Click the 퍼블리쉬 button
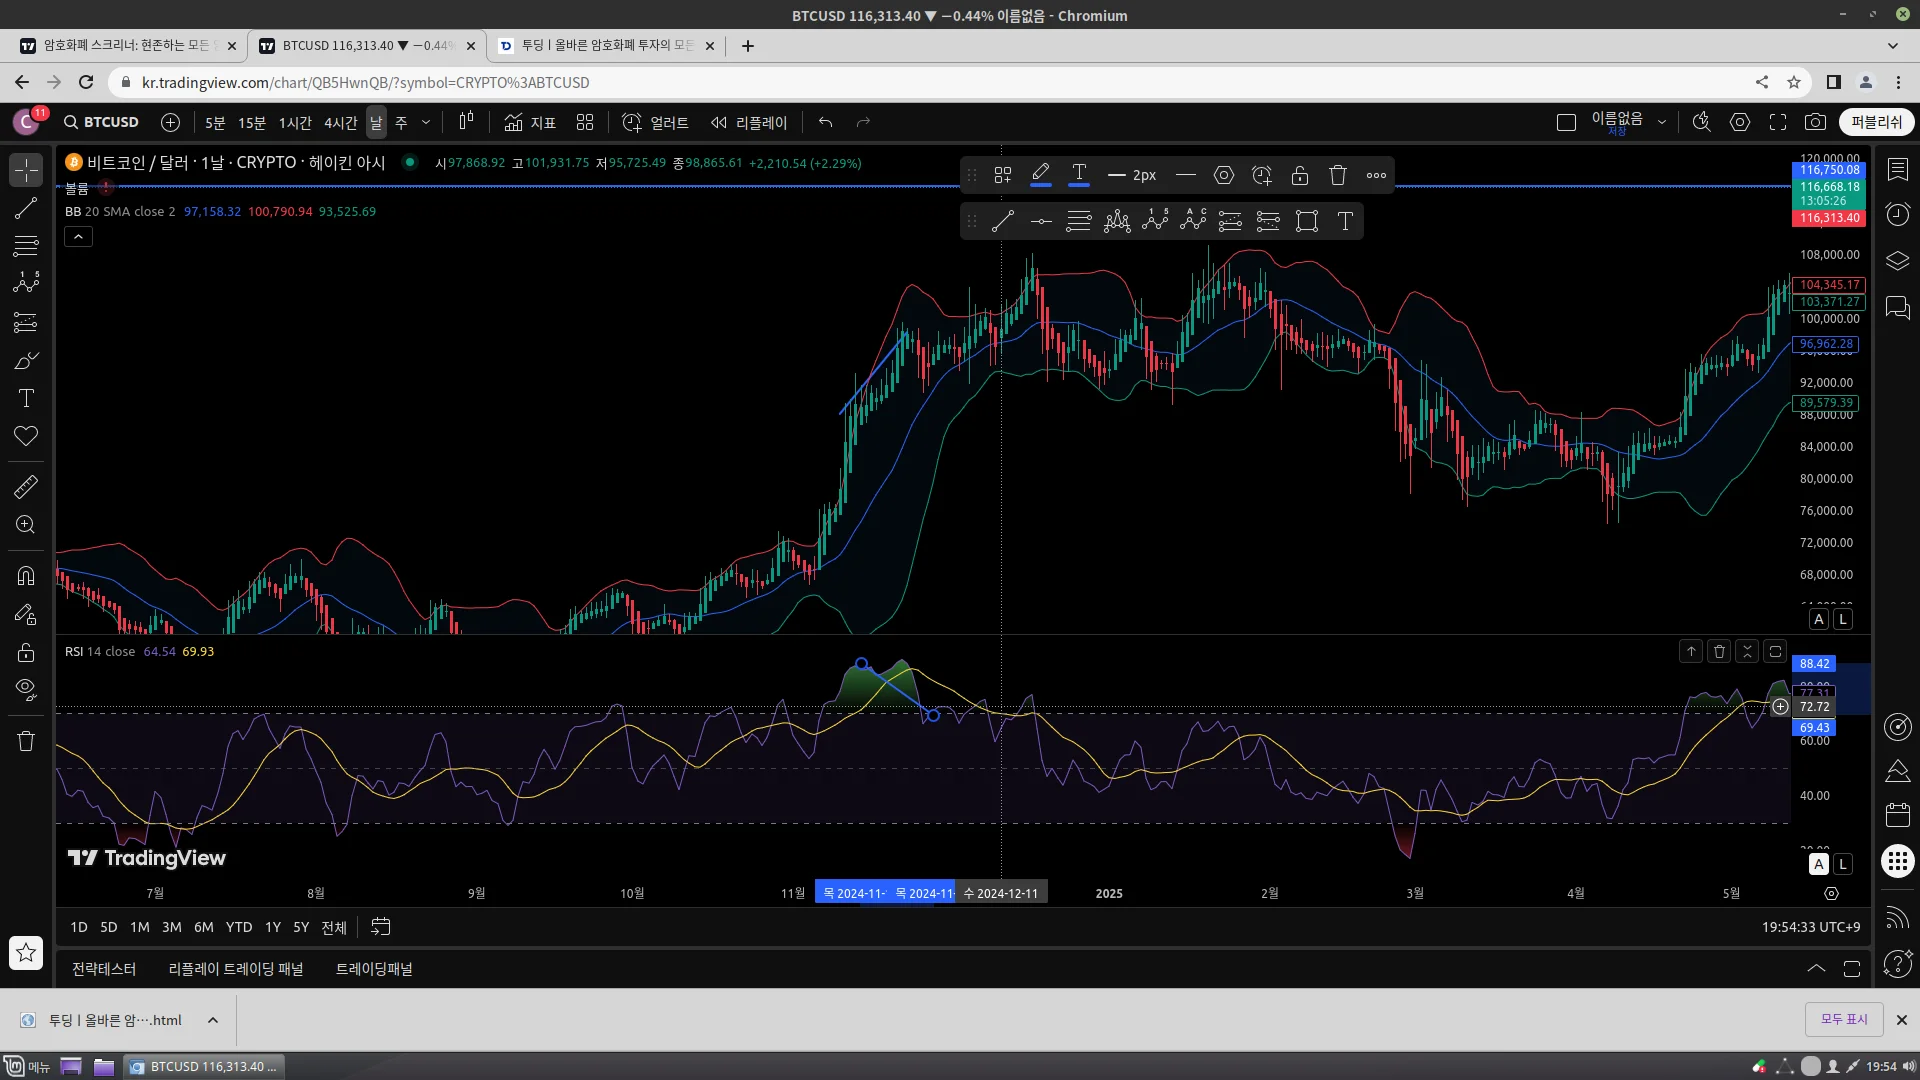Viewport: 1920px width, 1080px height. (x=1876, y=122)
